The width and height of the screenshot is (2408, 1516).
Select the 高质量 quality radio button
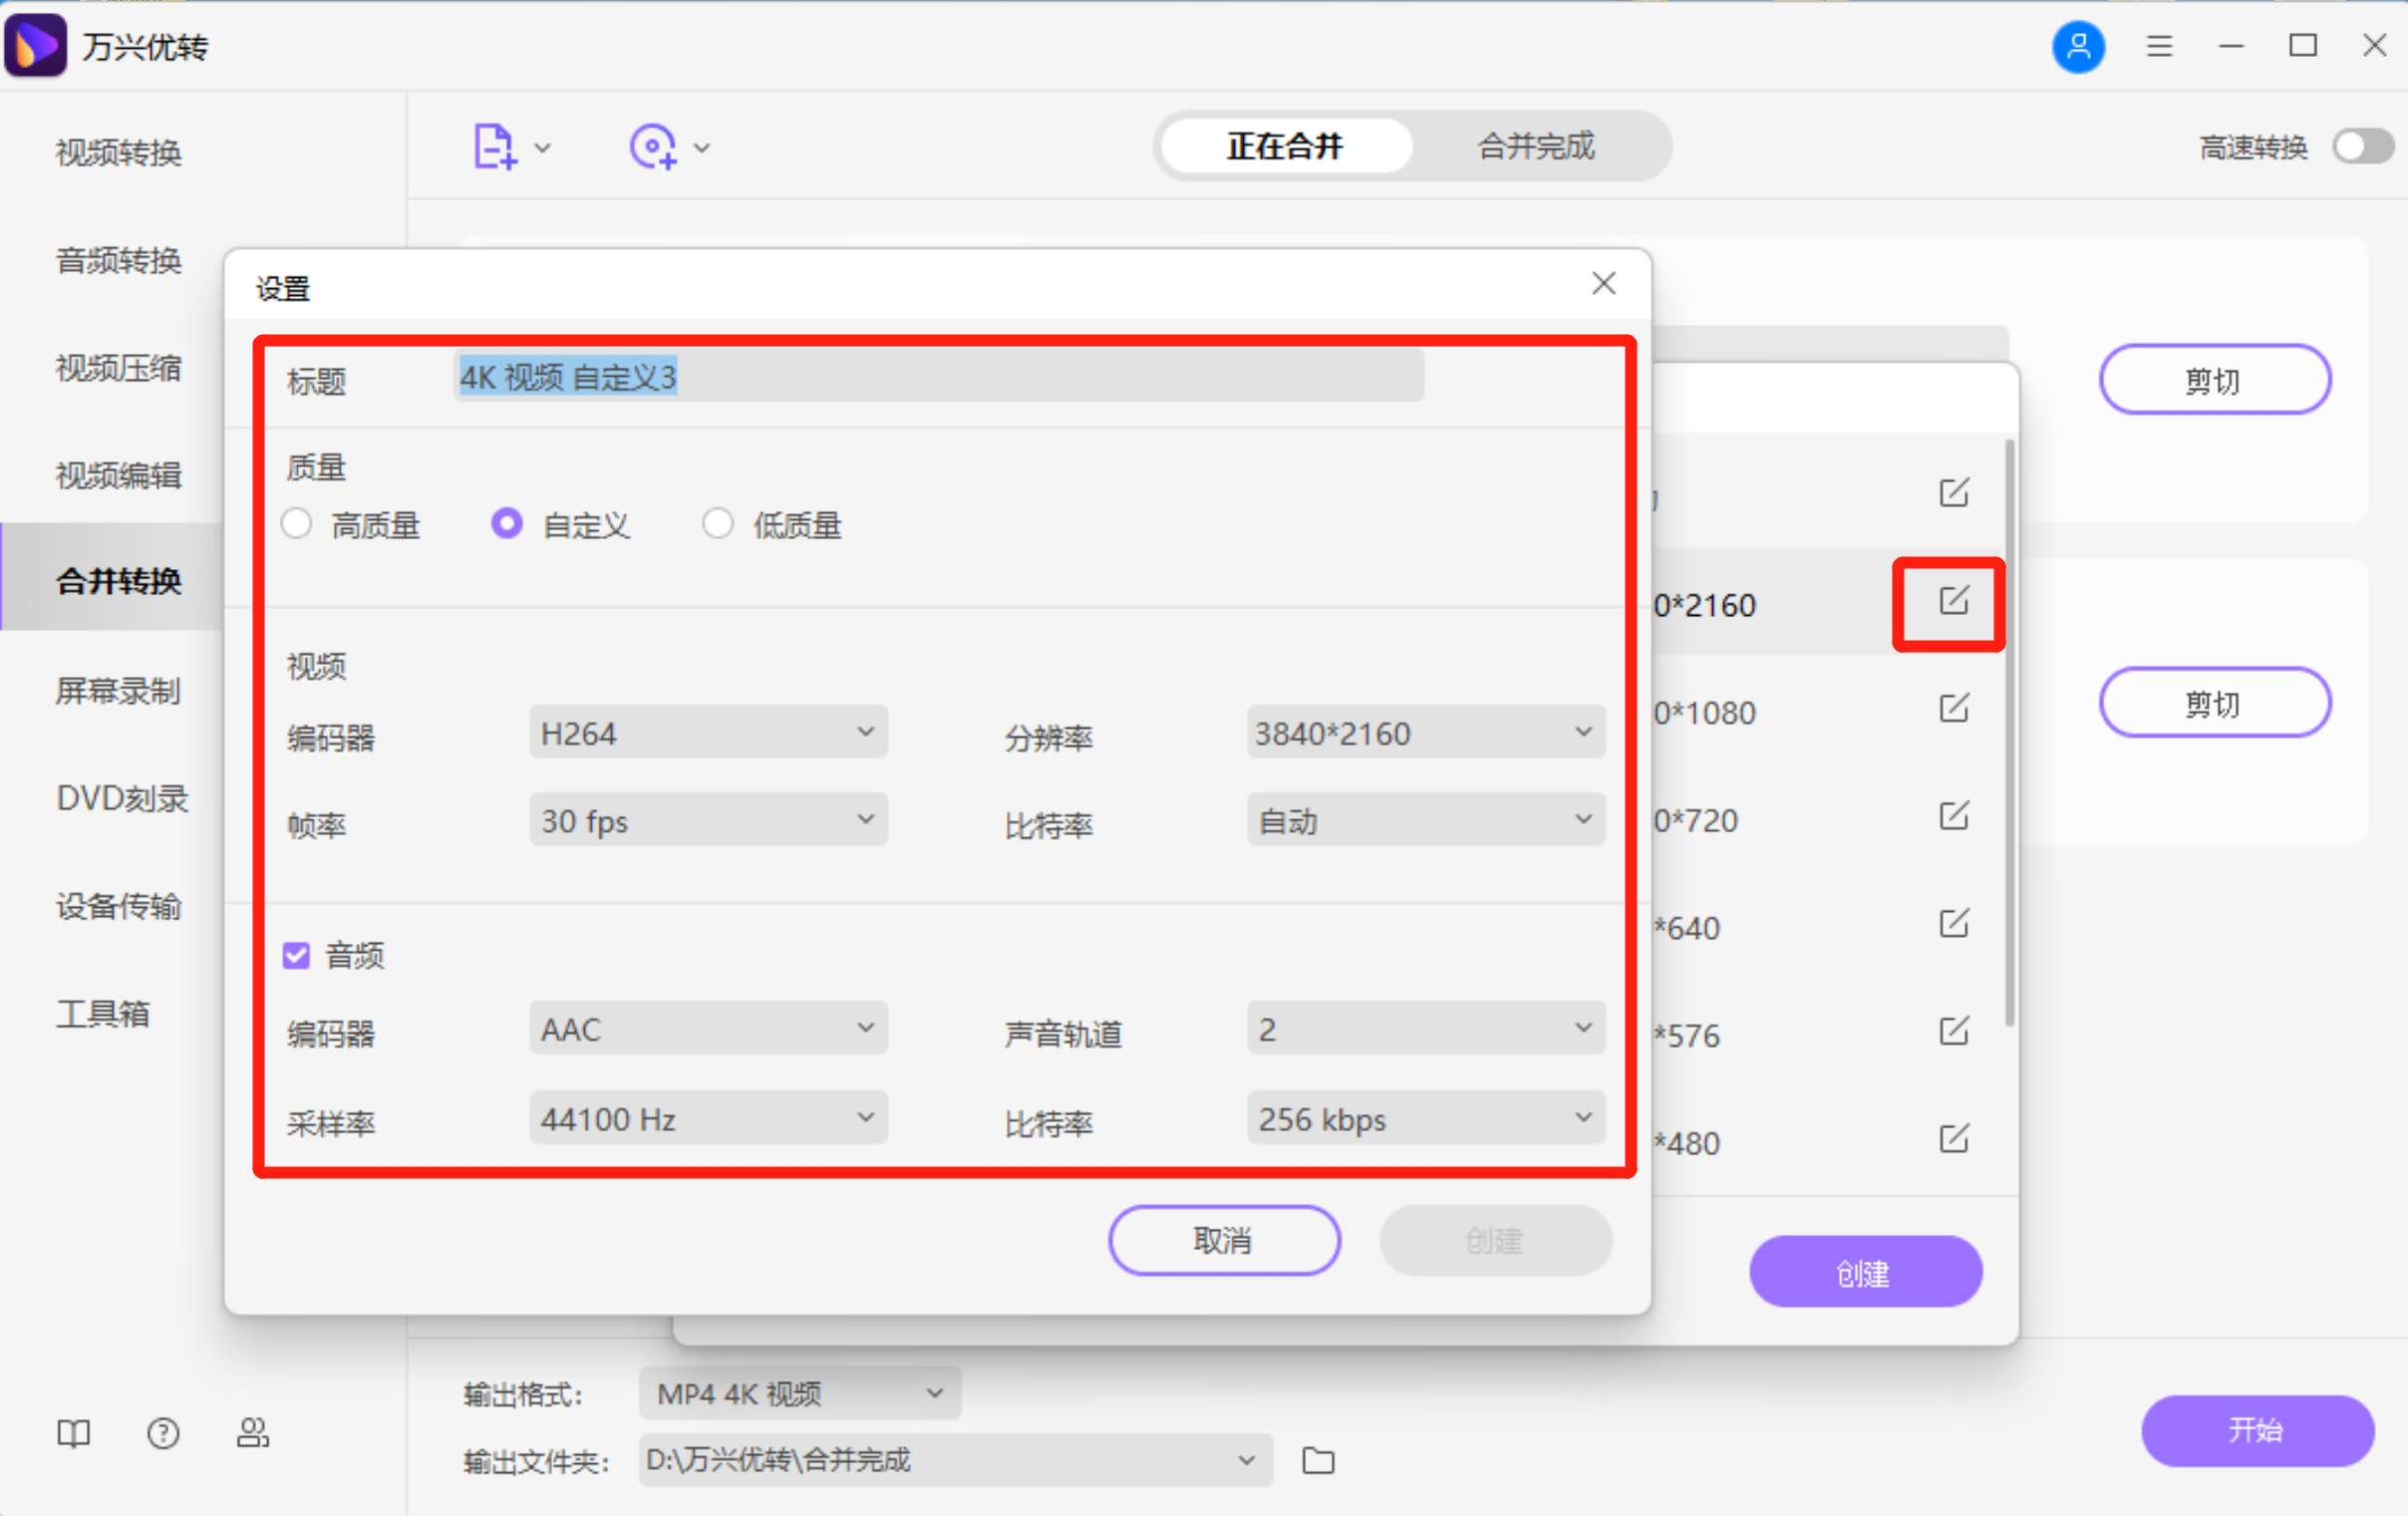tap(297, 523)
